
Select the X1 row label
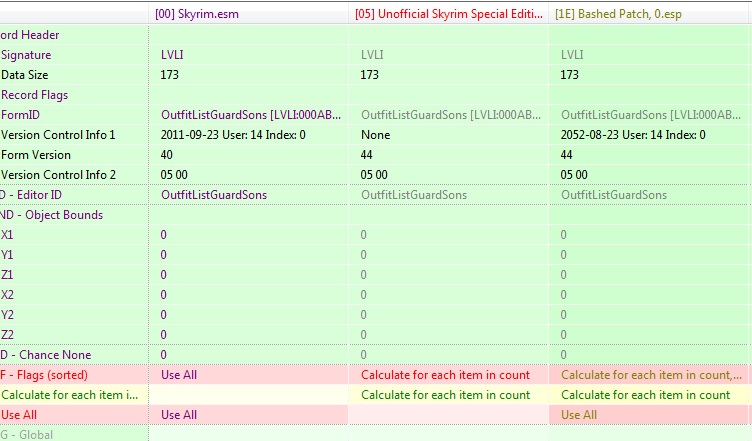point(7,235)
